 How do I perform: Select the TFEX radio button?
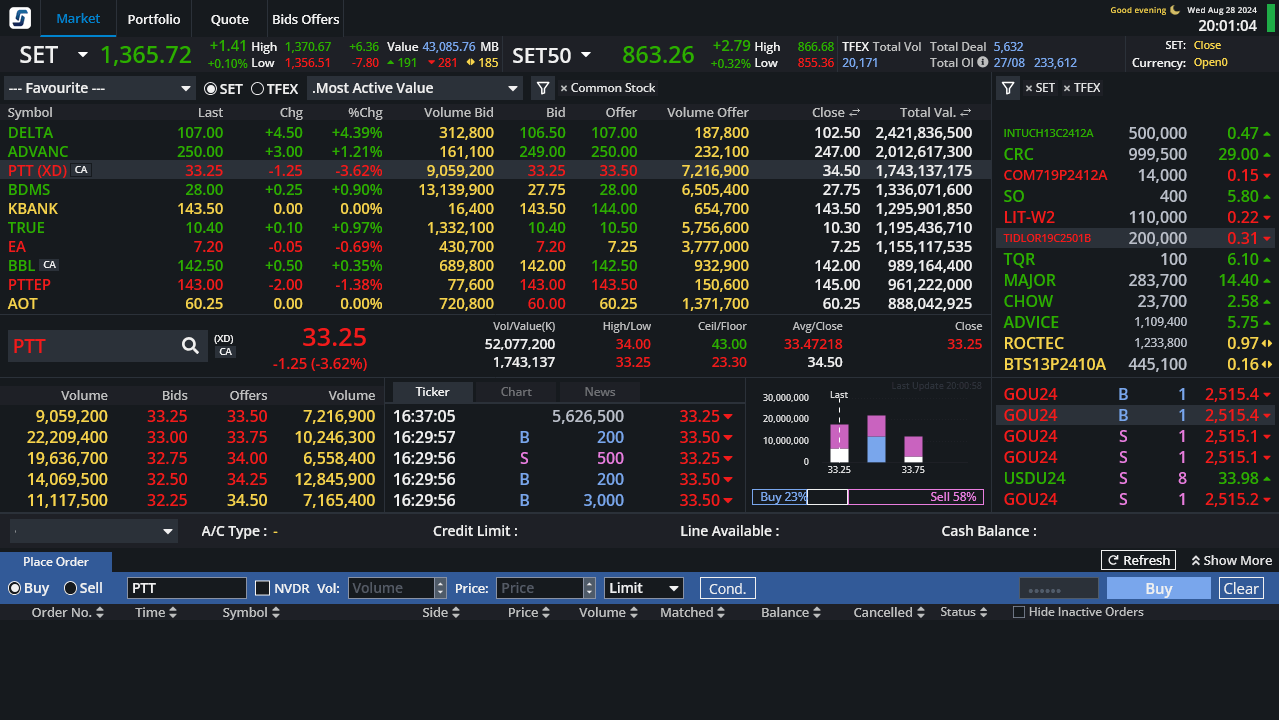258,89
